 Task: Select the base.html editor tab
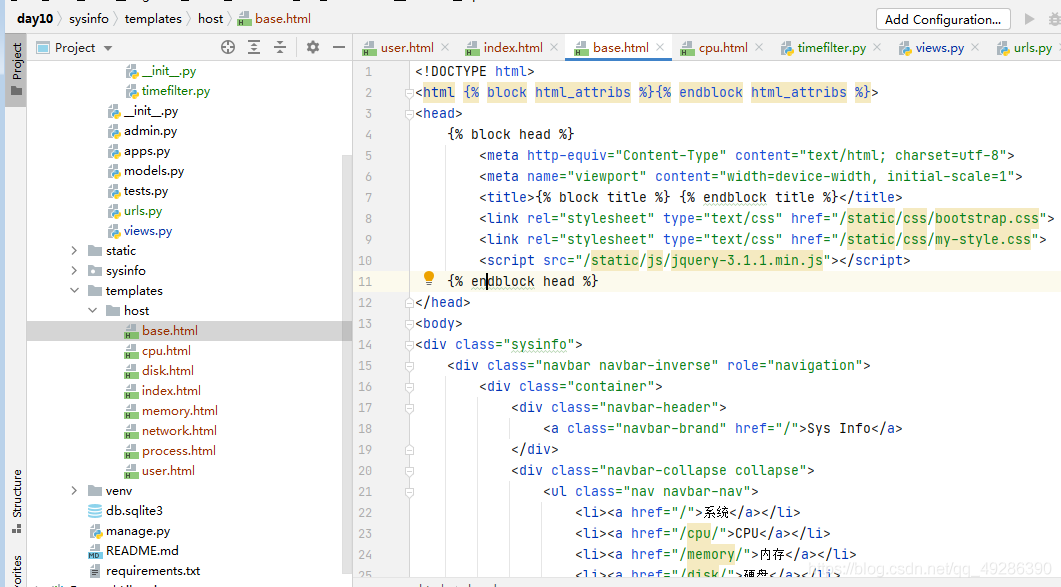[620, 47]
